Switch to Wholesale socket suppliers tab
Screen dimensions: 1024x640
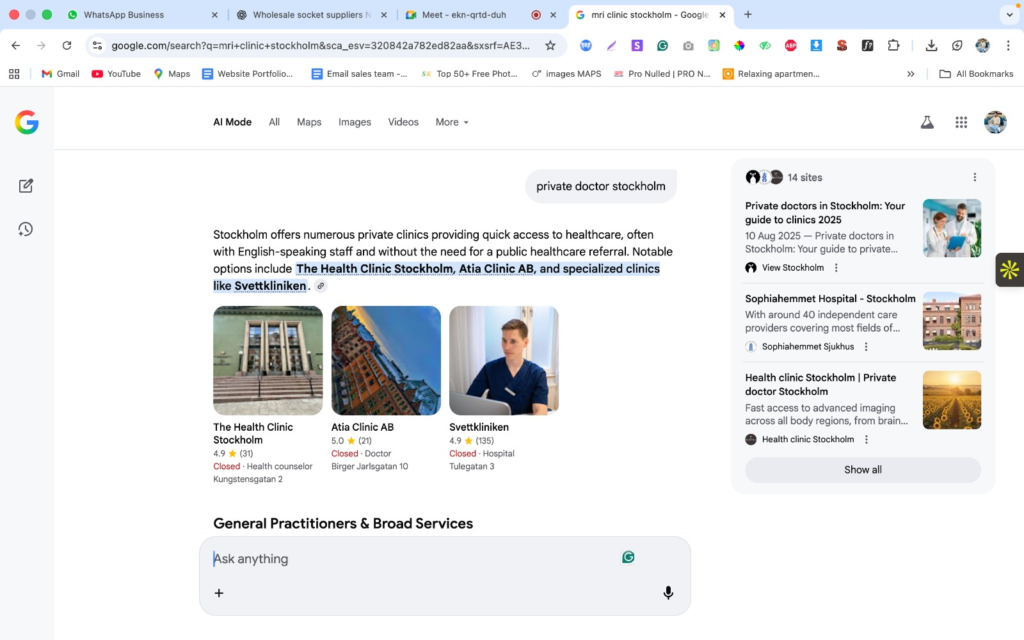[x=312, y=14]
